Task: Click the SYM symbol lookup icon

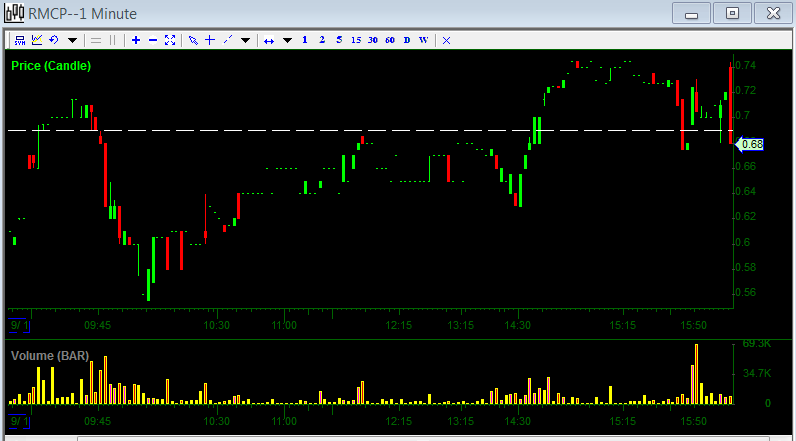Action: coord(20,40)
